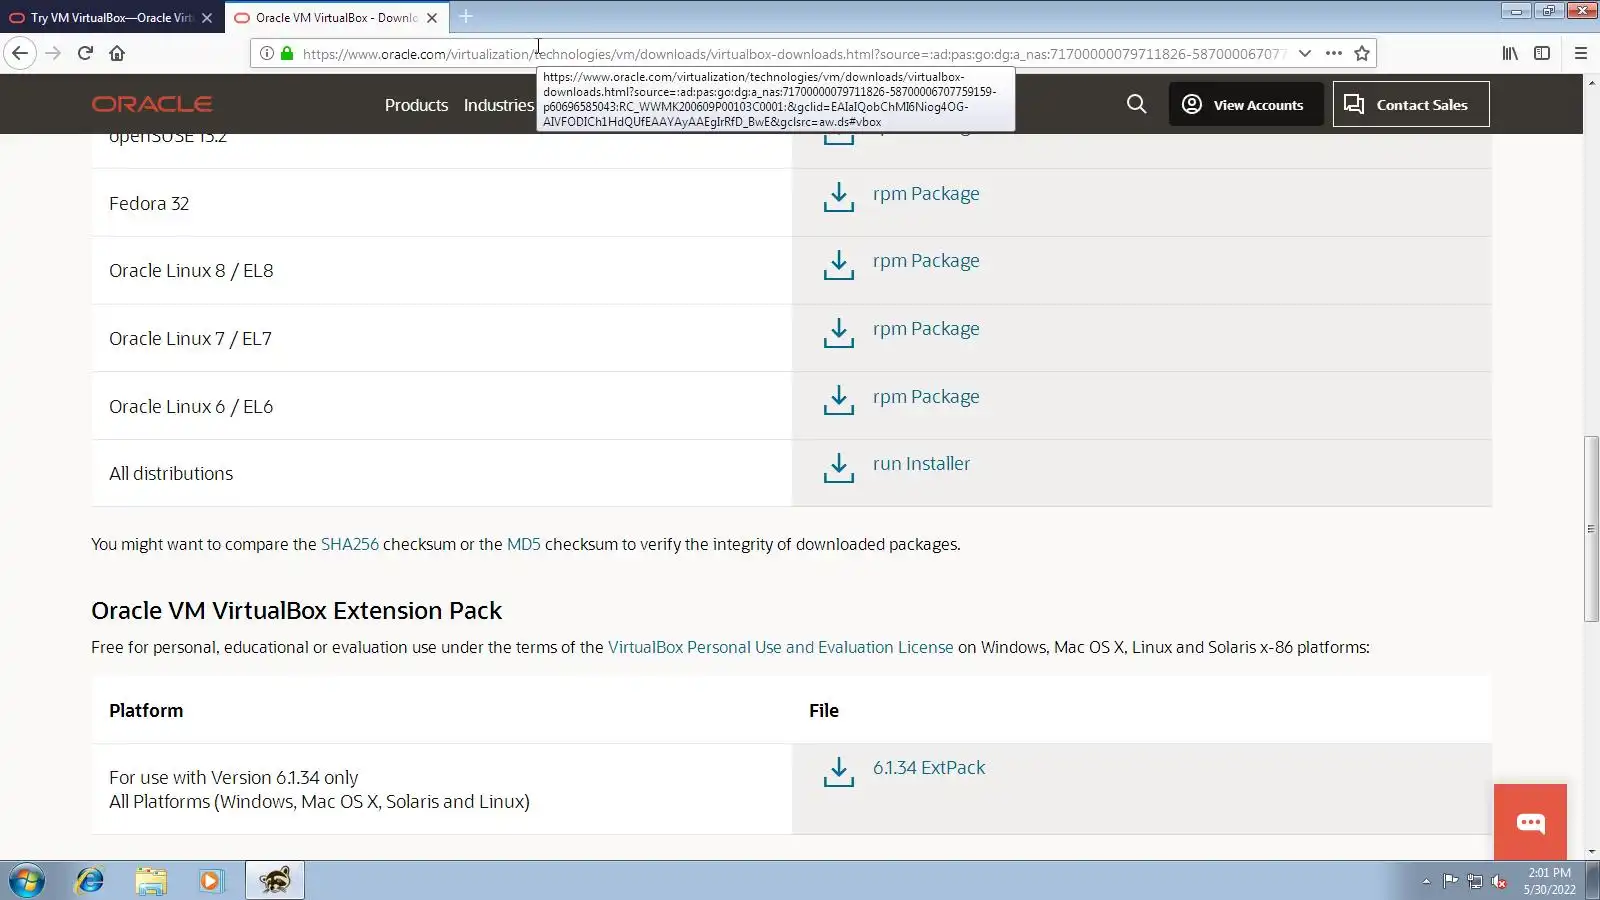The image size is (1600, 900).
Task: Open a new browser tab
Action: (x=466, y=17)
